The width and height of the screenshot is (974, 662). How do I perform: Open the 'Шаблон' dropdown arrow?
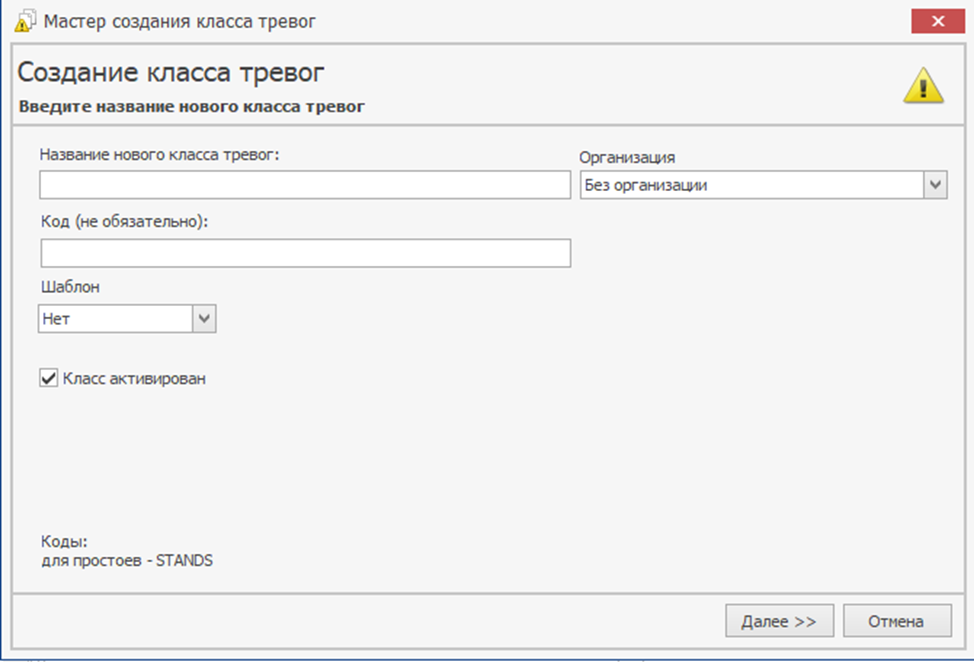(x=204, y=319)
